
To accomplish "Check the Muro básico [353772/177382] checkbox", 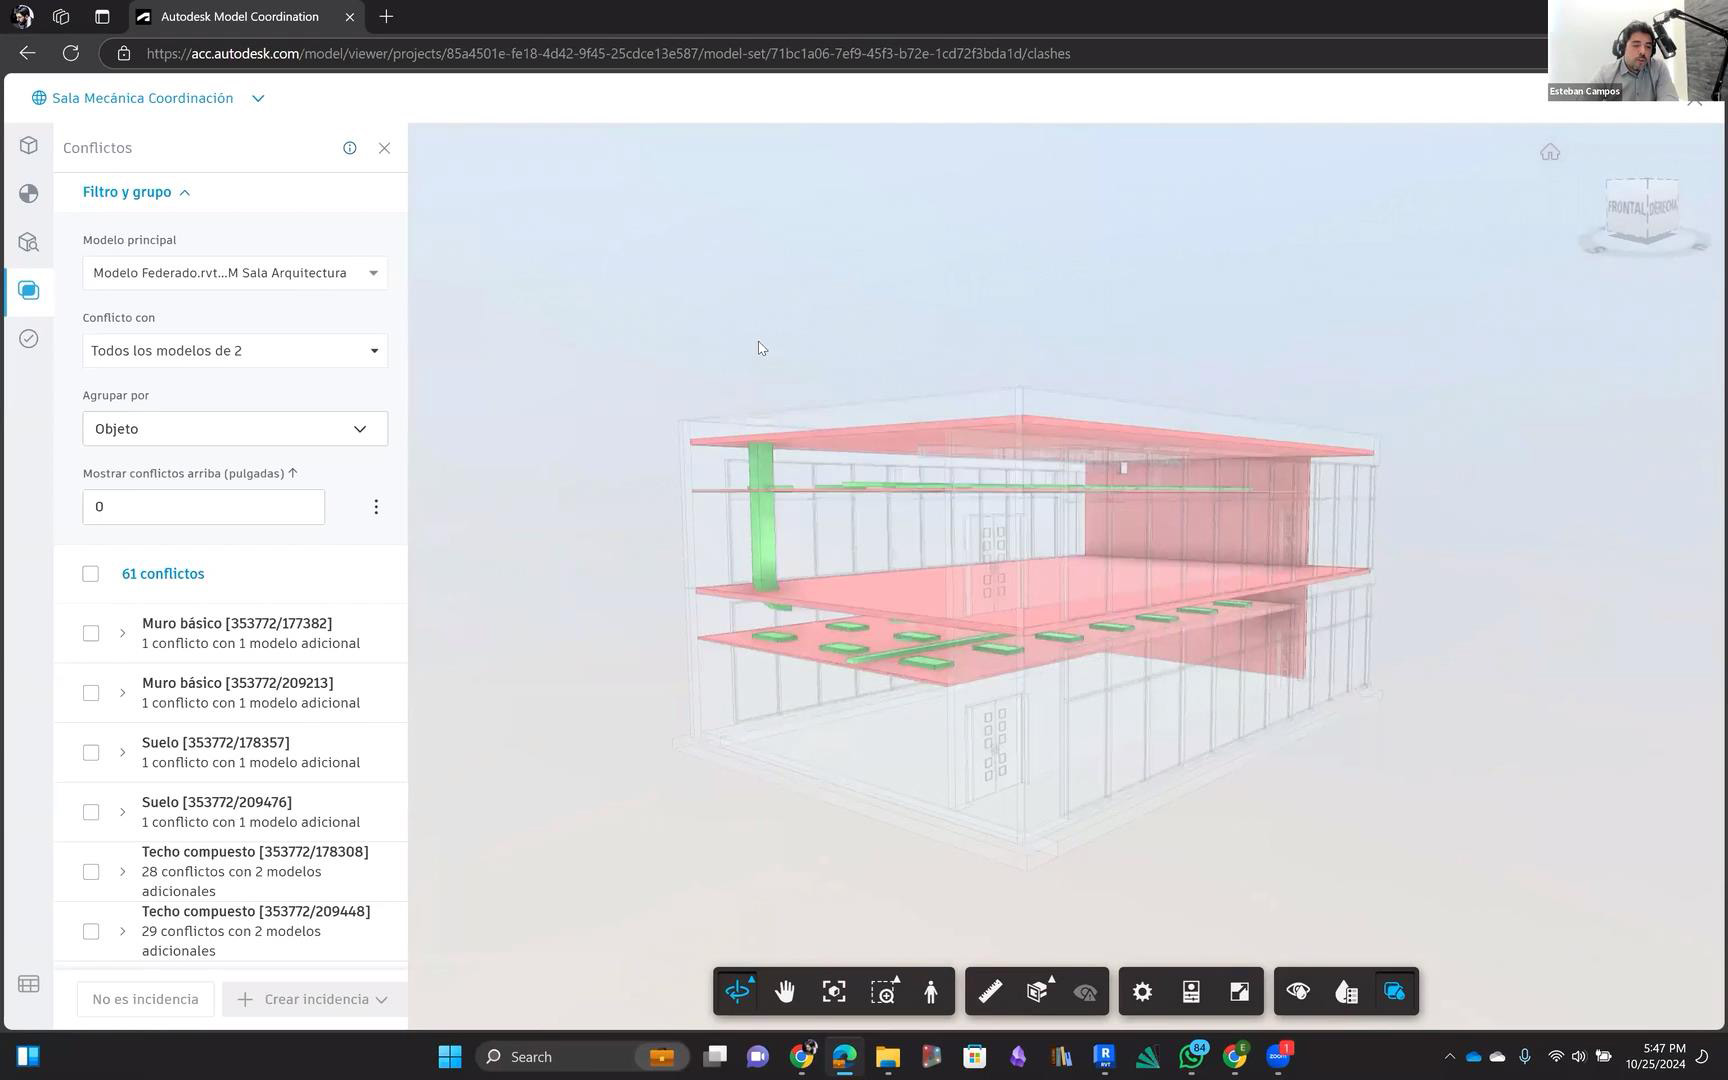I will point(91,634).
